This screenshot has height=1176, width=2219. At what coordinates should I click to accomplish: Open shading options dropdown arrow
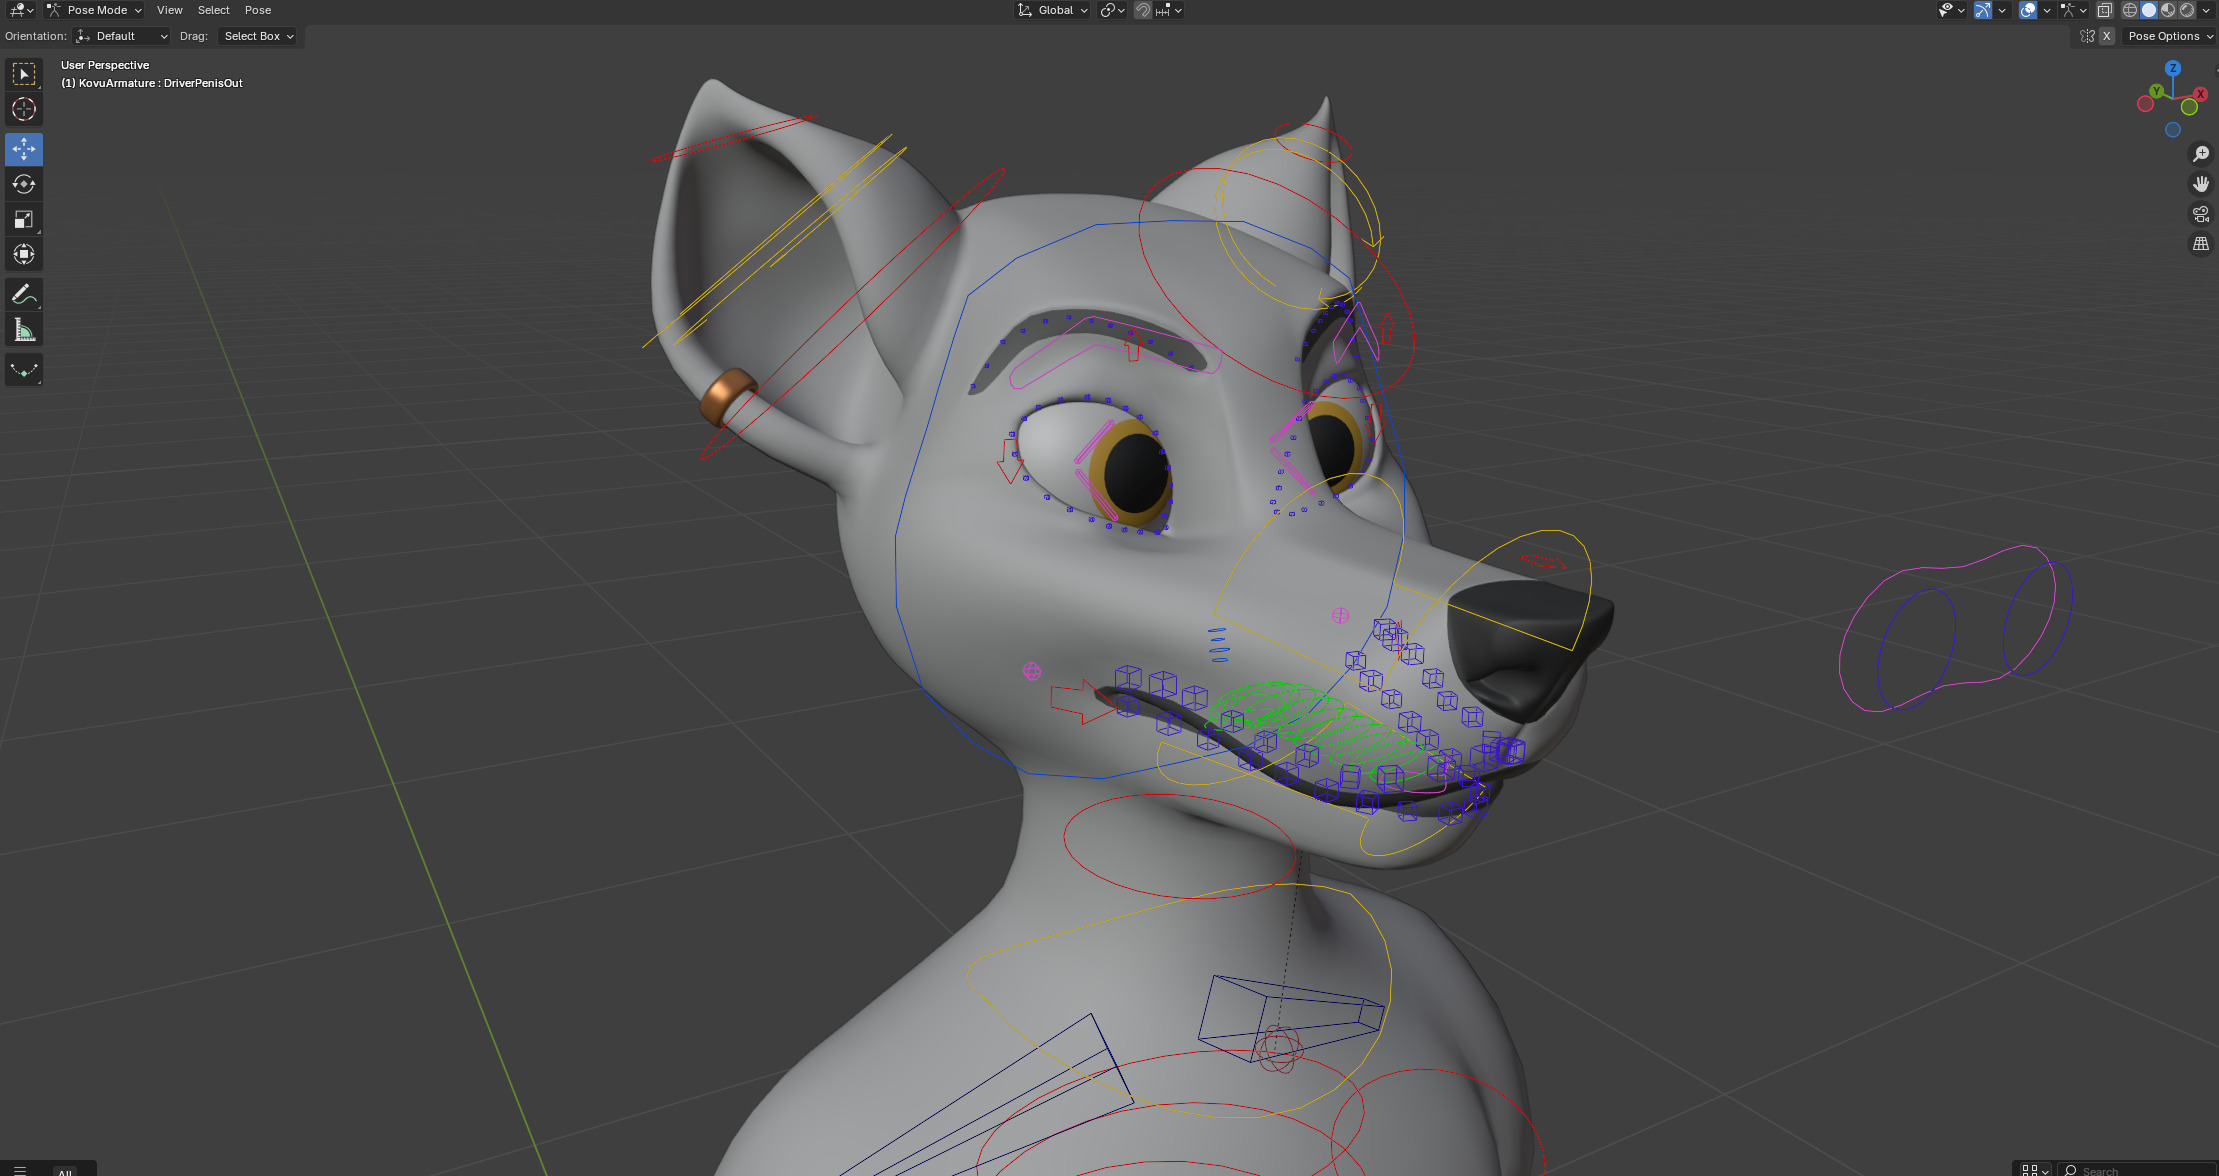2206,10
